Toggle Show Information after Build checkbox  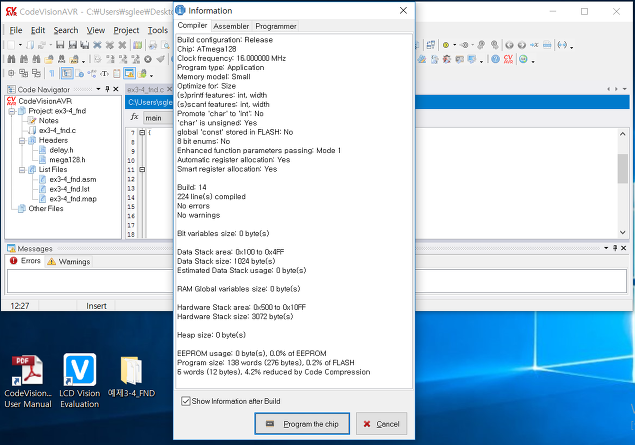click(186, 401)
